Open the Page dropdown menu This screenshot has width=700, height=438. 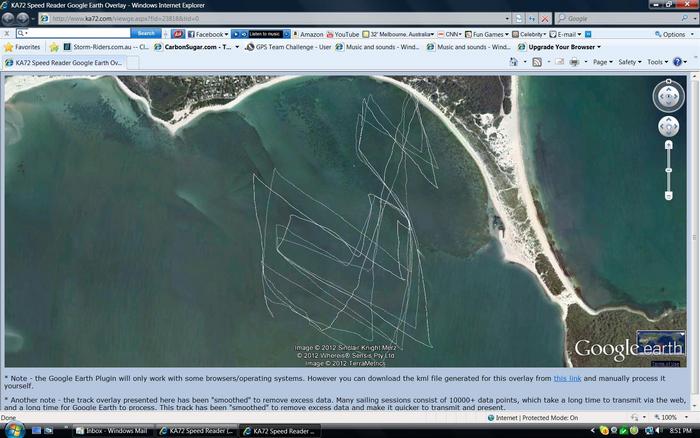pyautogui.click(x=602, y=62)
